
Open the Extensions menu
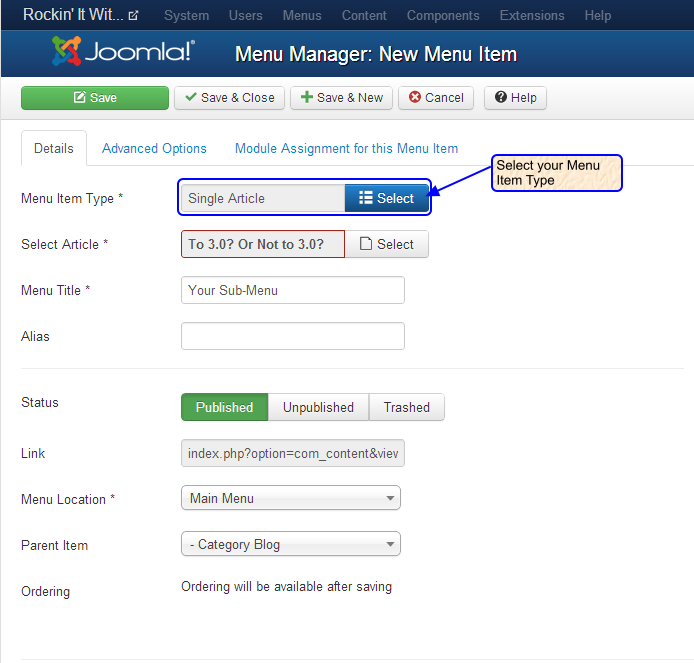532,15
